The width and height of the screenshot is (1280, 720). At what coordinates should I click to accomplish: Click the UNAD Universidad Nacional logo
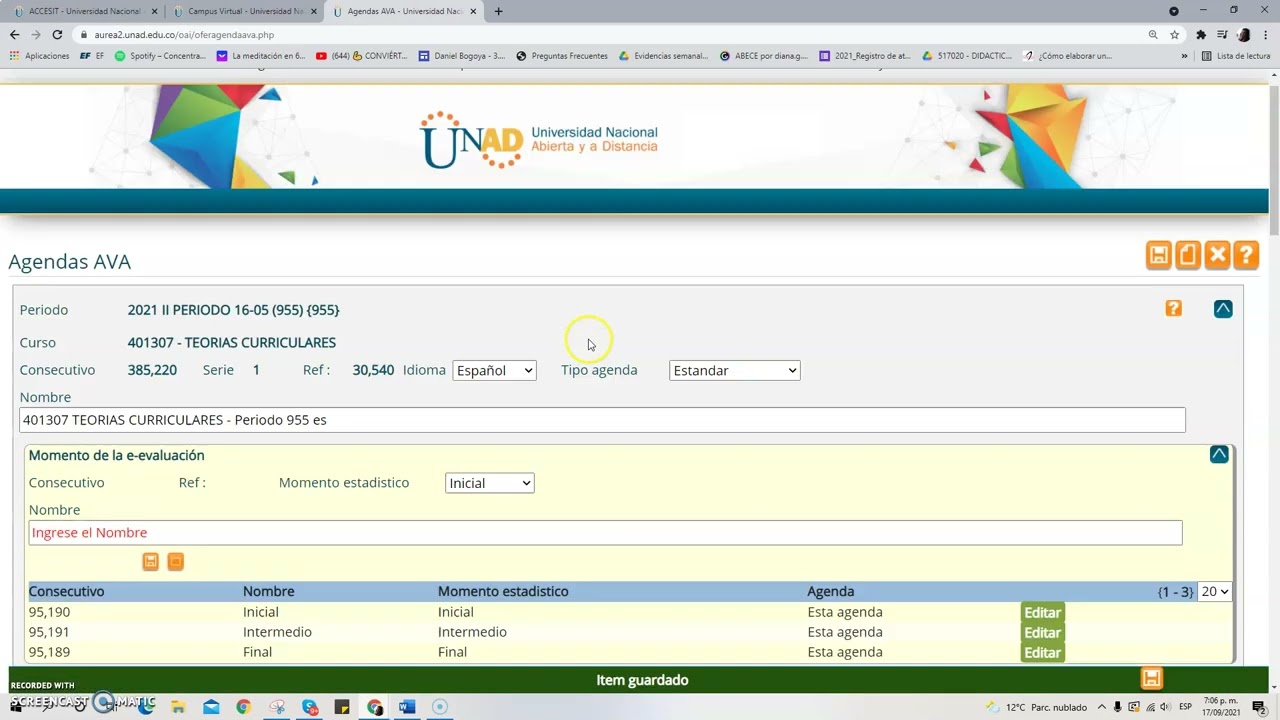[x=539, y=140]
